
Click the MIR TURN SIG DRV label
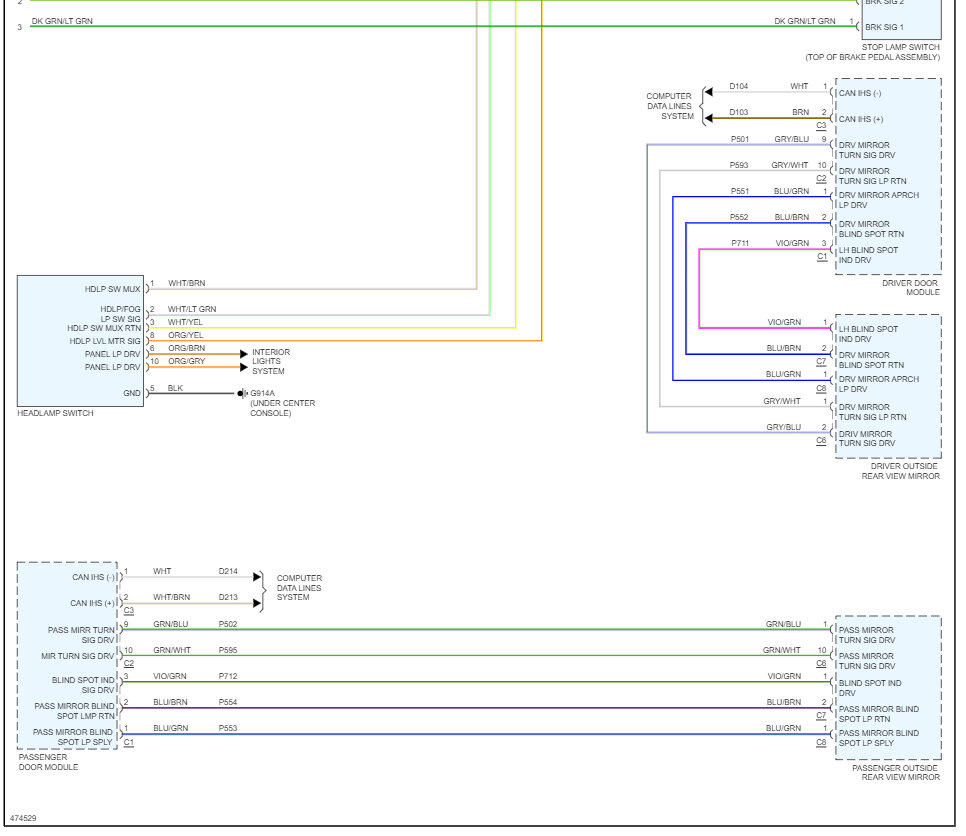[78, 656]
